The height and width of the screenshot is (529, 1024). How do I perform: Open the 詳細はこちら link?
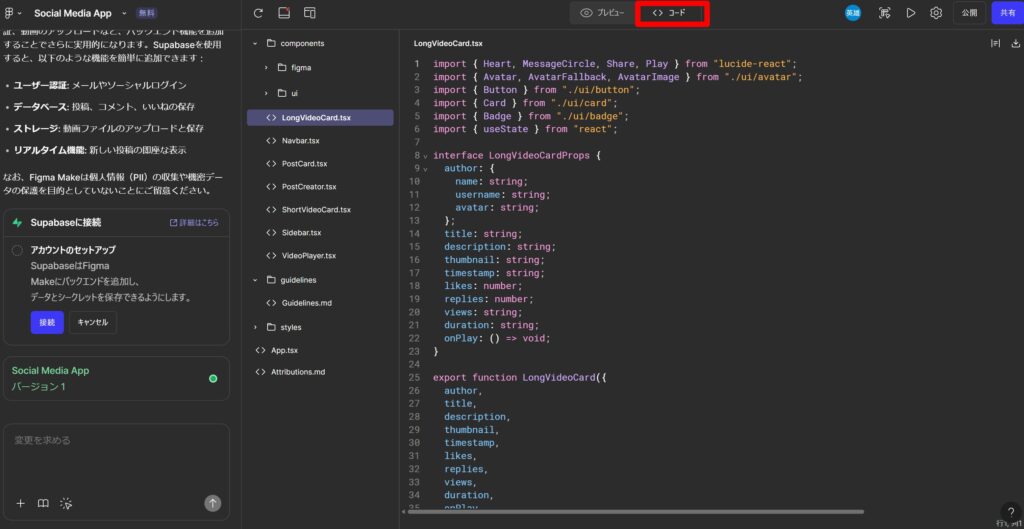193,223
